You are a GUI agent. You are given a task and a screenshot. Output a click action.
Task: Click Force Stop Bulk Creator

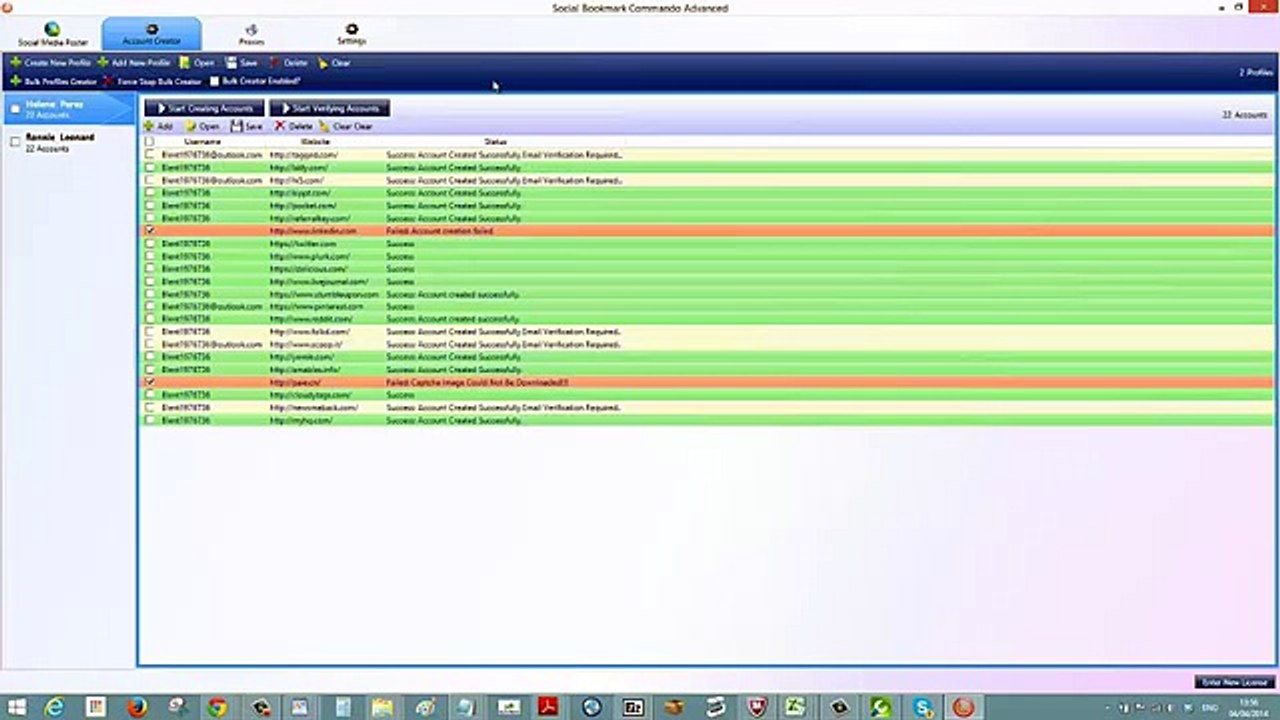(153, 81)
